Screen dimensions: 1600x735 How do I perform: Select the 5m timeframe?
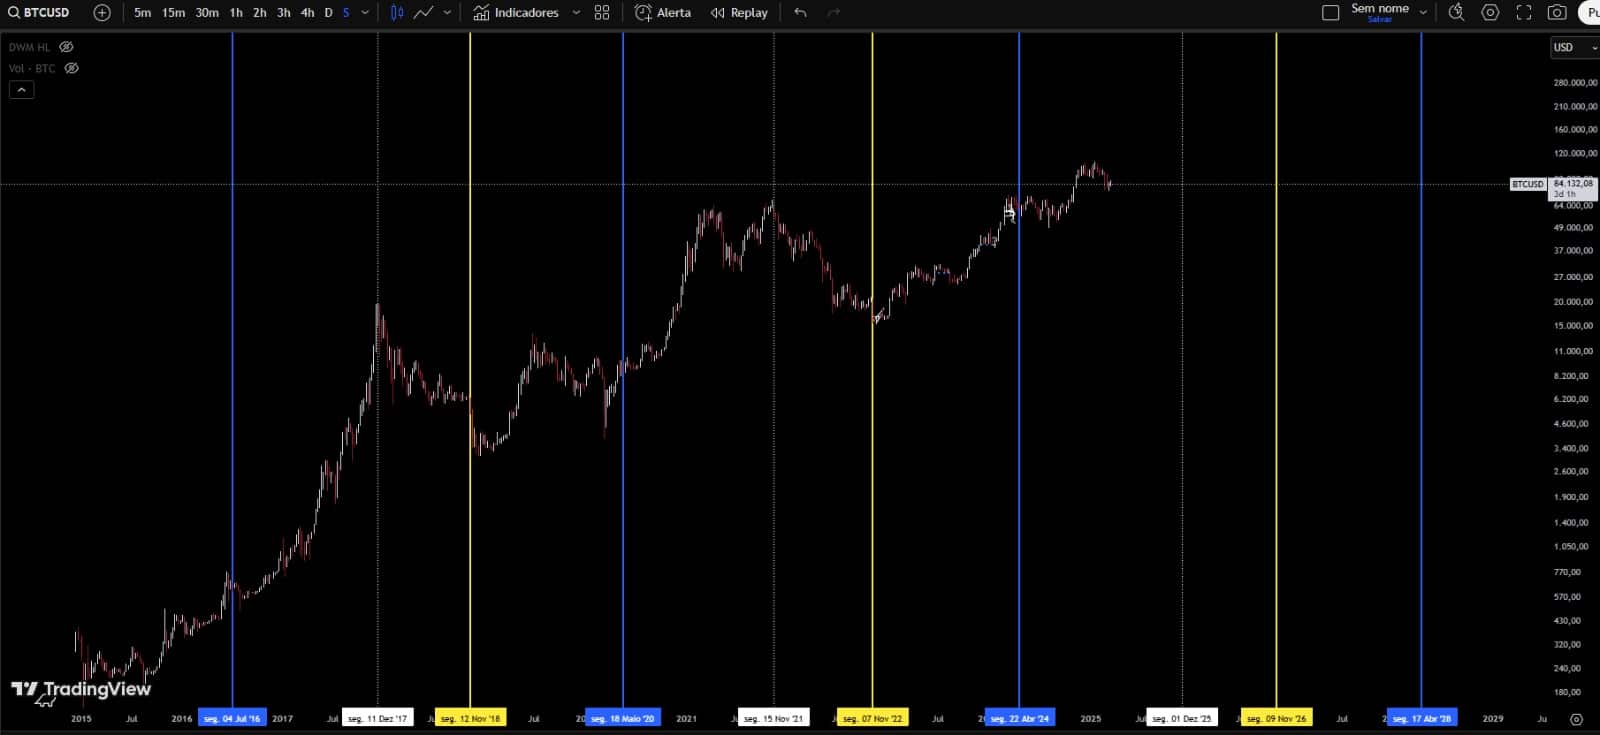coord(142,13)
